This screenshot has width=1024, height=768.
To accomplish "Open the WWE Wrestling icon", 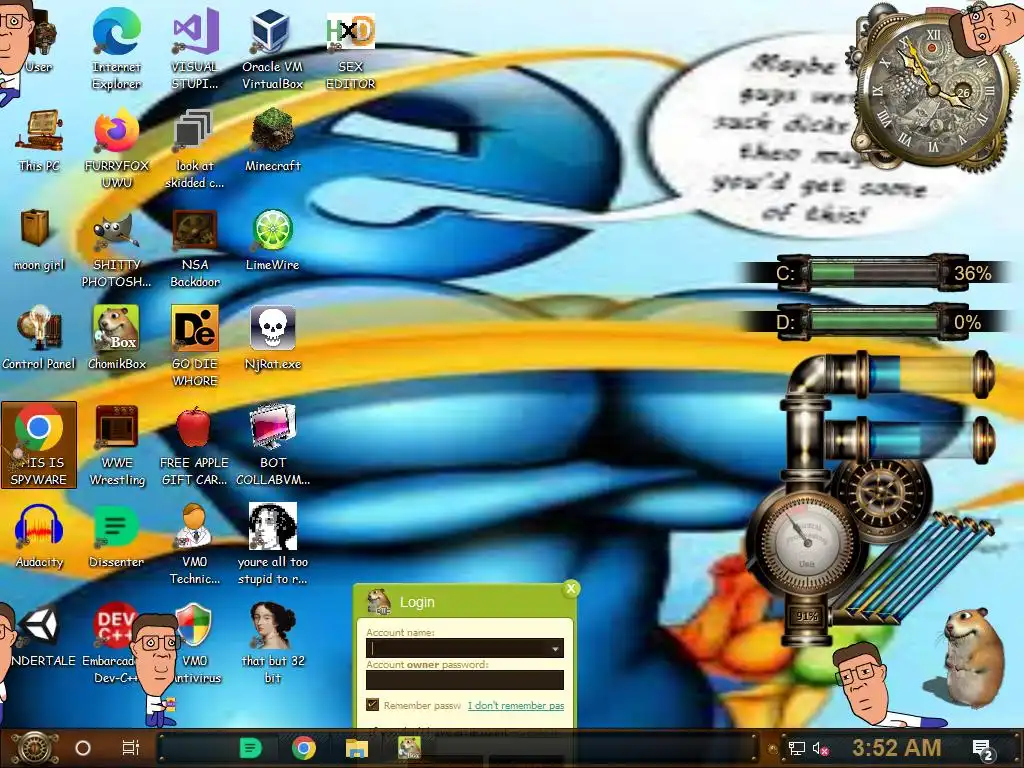I will [x=116, y=445].
